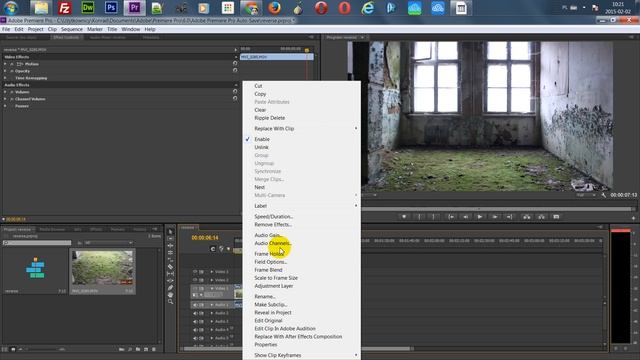Expand Time Remapping properties

(x=5, y=78)
